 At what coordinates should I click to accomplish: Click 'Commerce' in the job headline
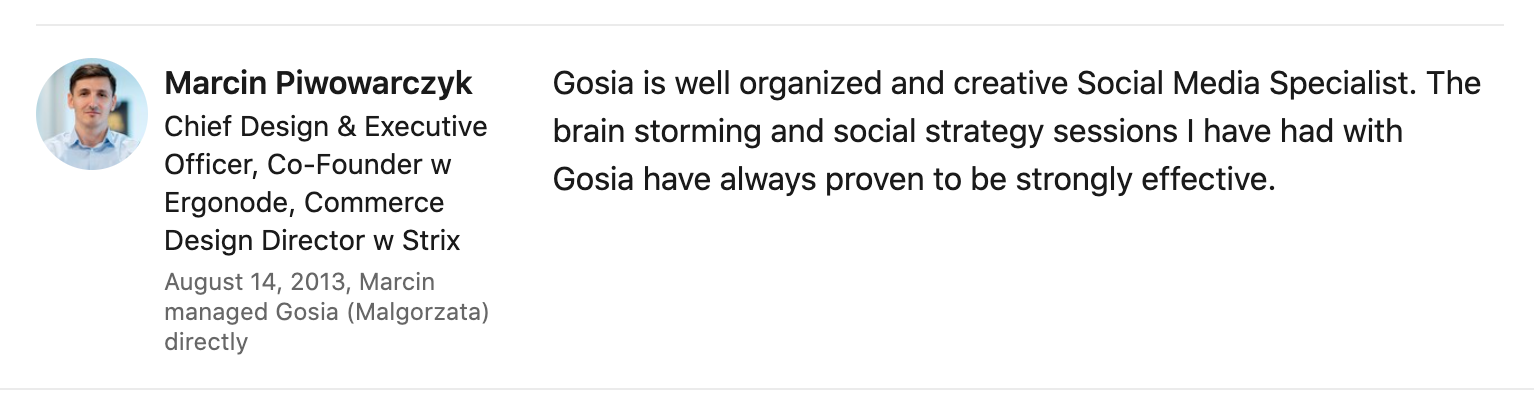374,203
